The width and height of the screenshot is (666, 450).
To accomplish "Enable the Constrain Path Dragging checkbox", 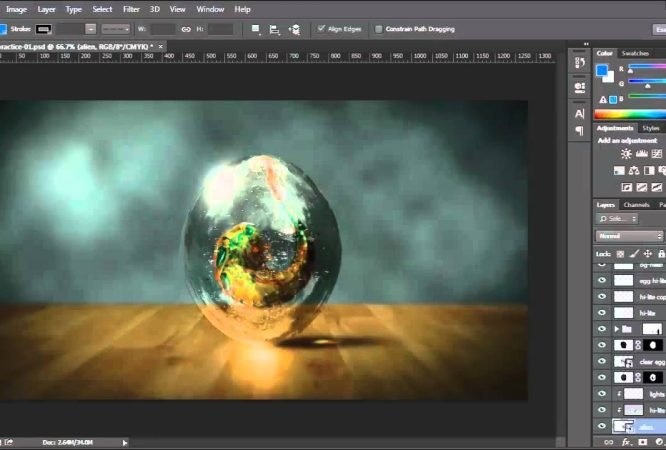I will click(378, 29).
